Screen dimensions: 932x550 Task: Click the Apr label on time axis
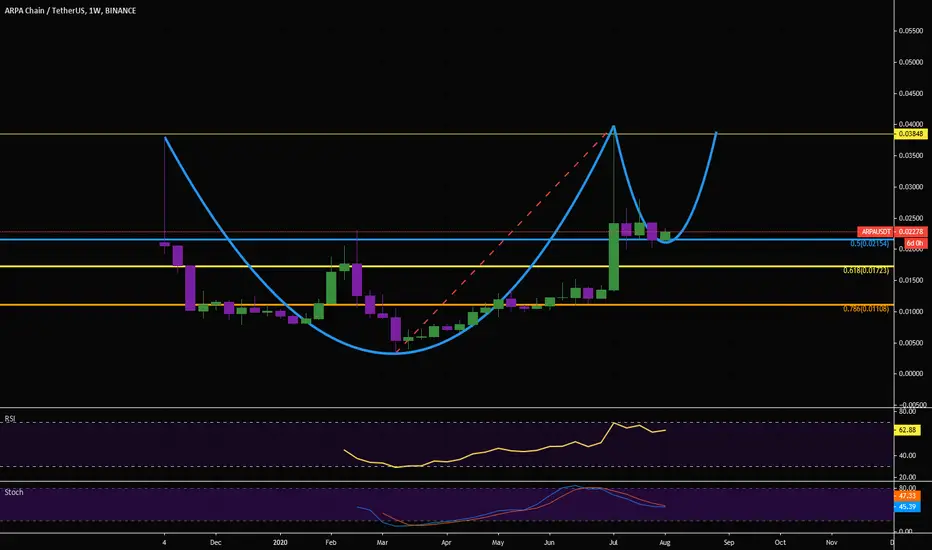(446, 542)
